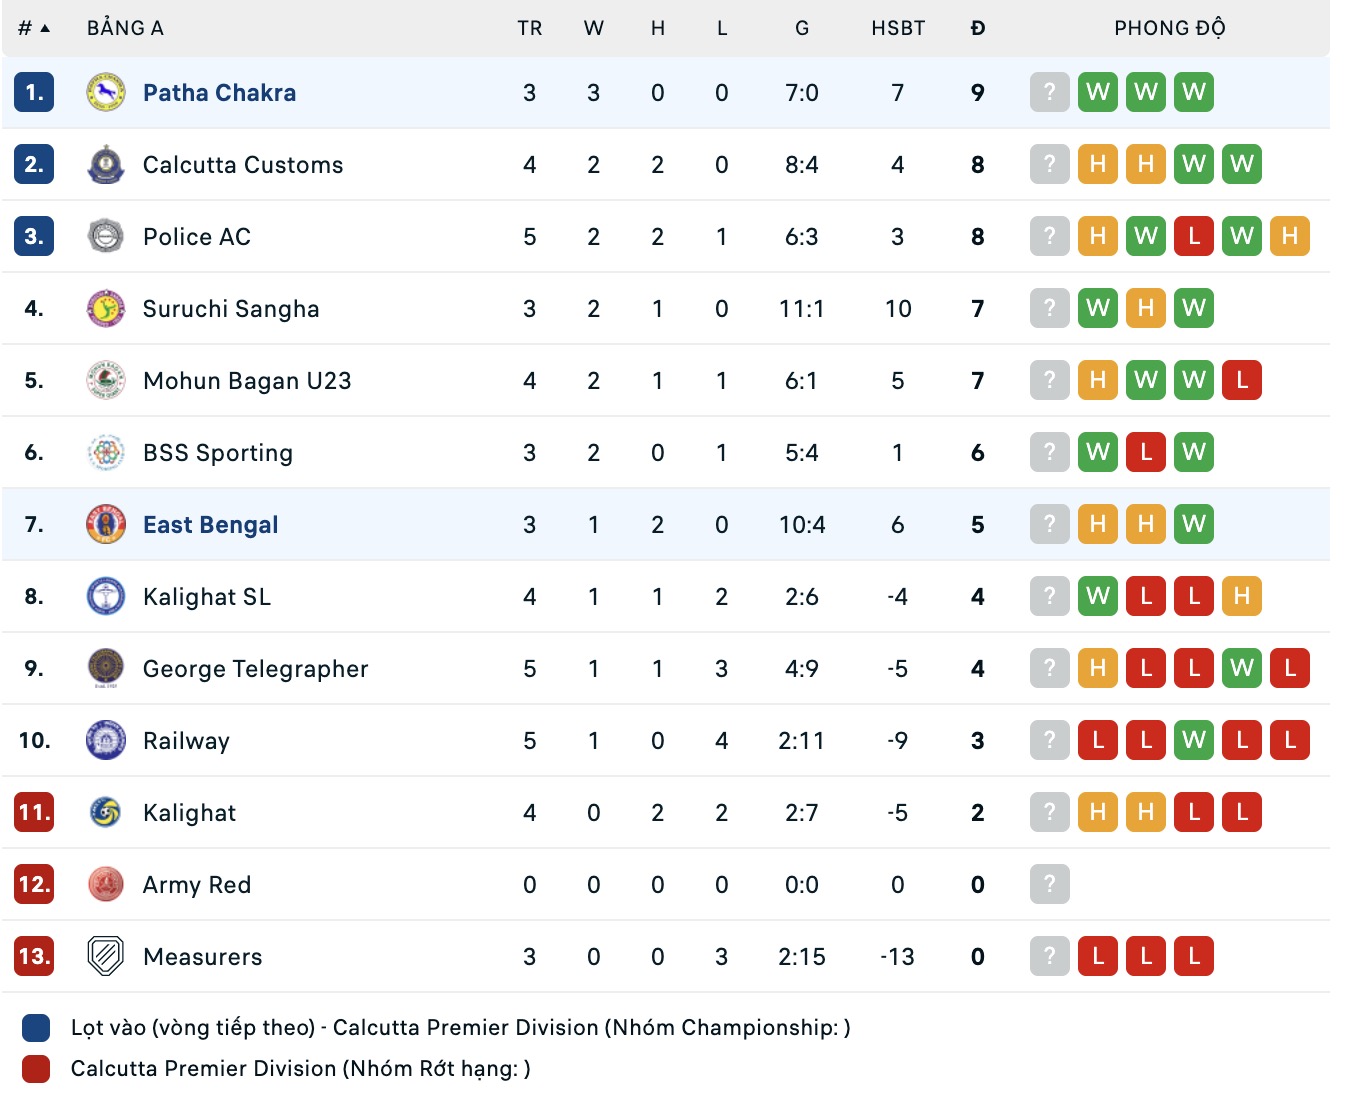Open the Railway team logo
The height and width of the screenshot is (1098, 1350).
(105, 740)
